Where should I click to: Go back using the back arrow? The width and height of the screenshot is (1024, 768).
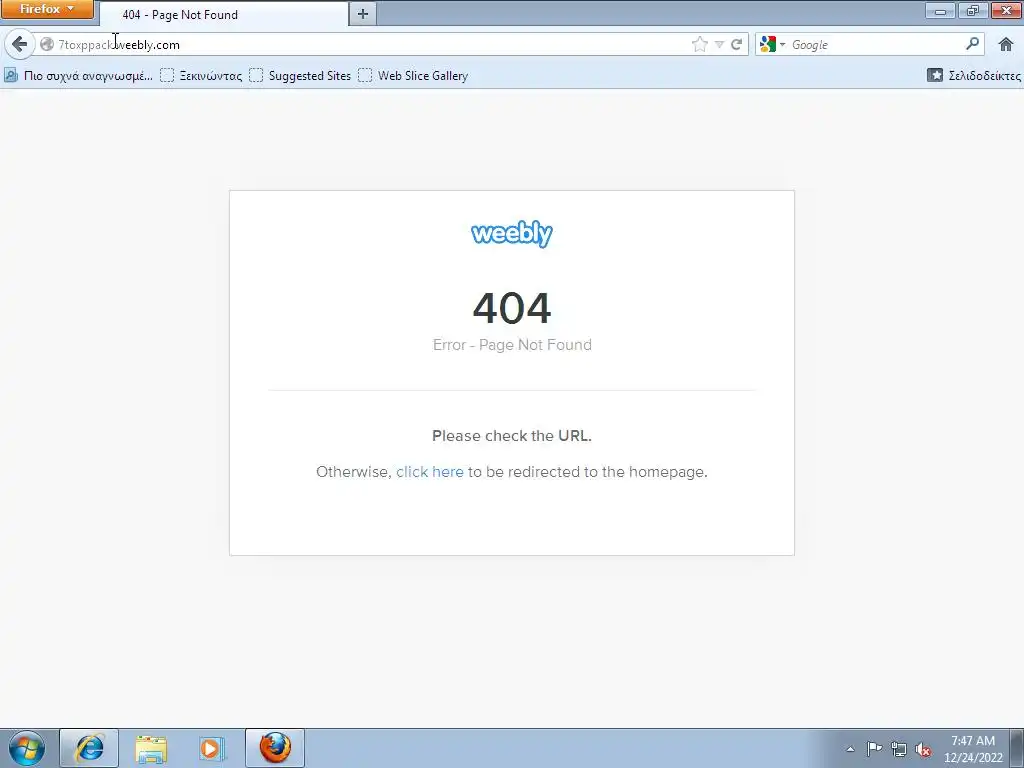point(20,44)
